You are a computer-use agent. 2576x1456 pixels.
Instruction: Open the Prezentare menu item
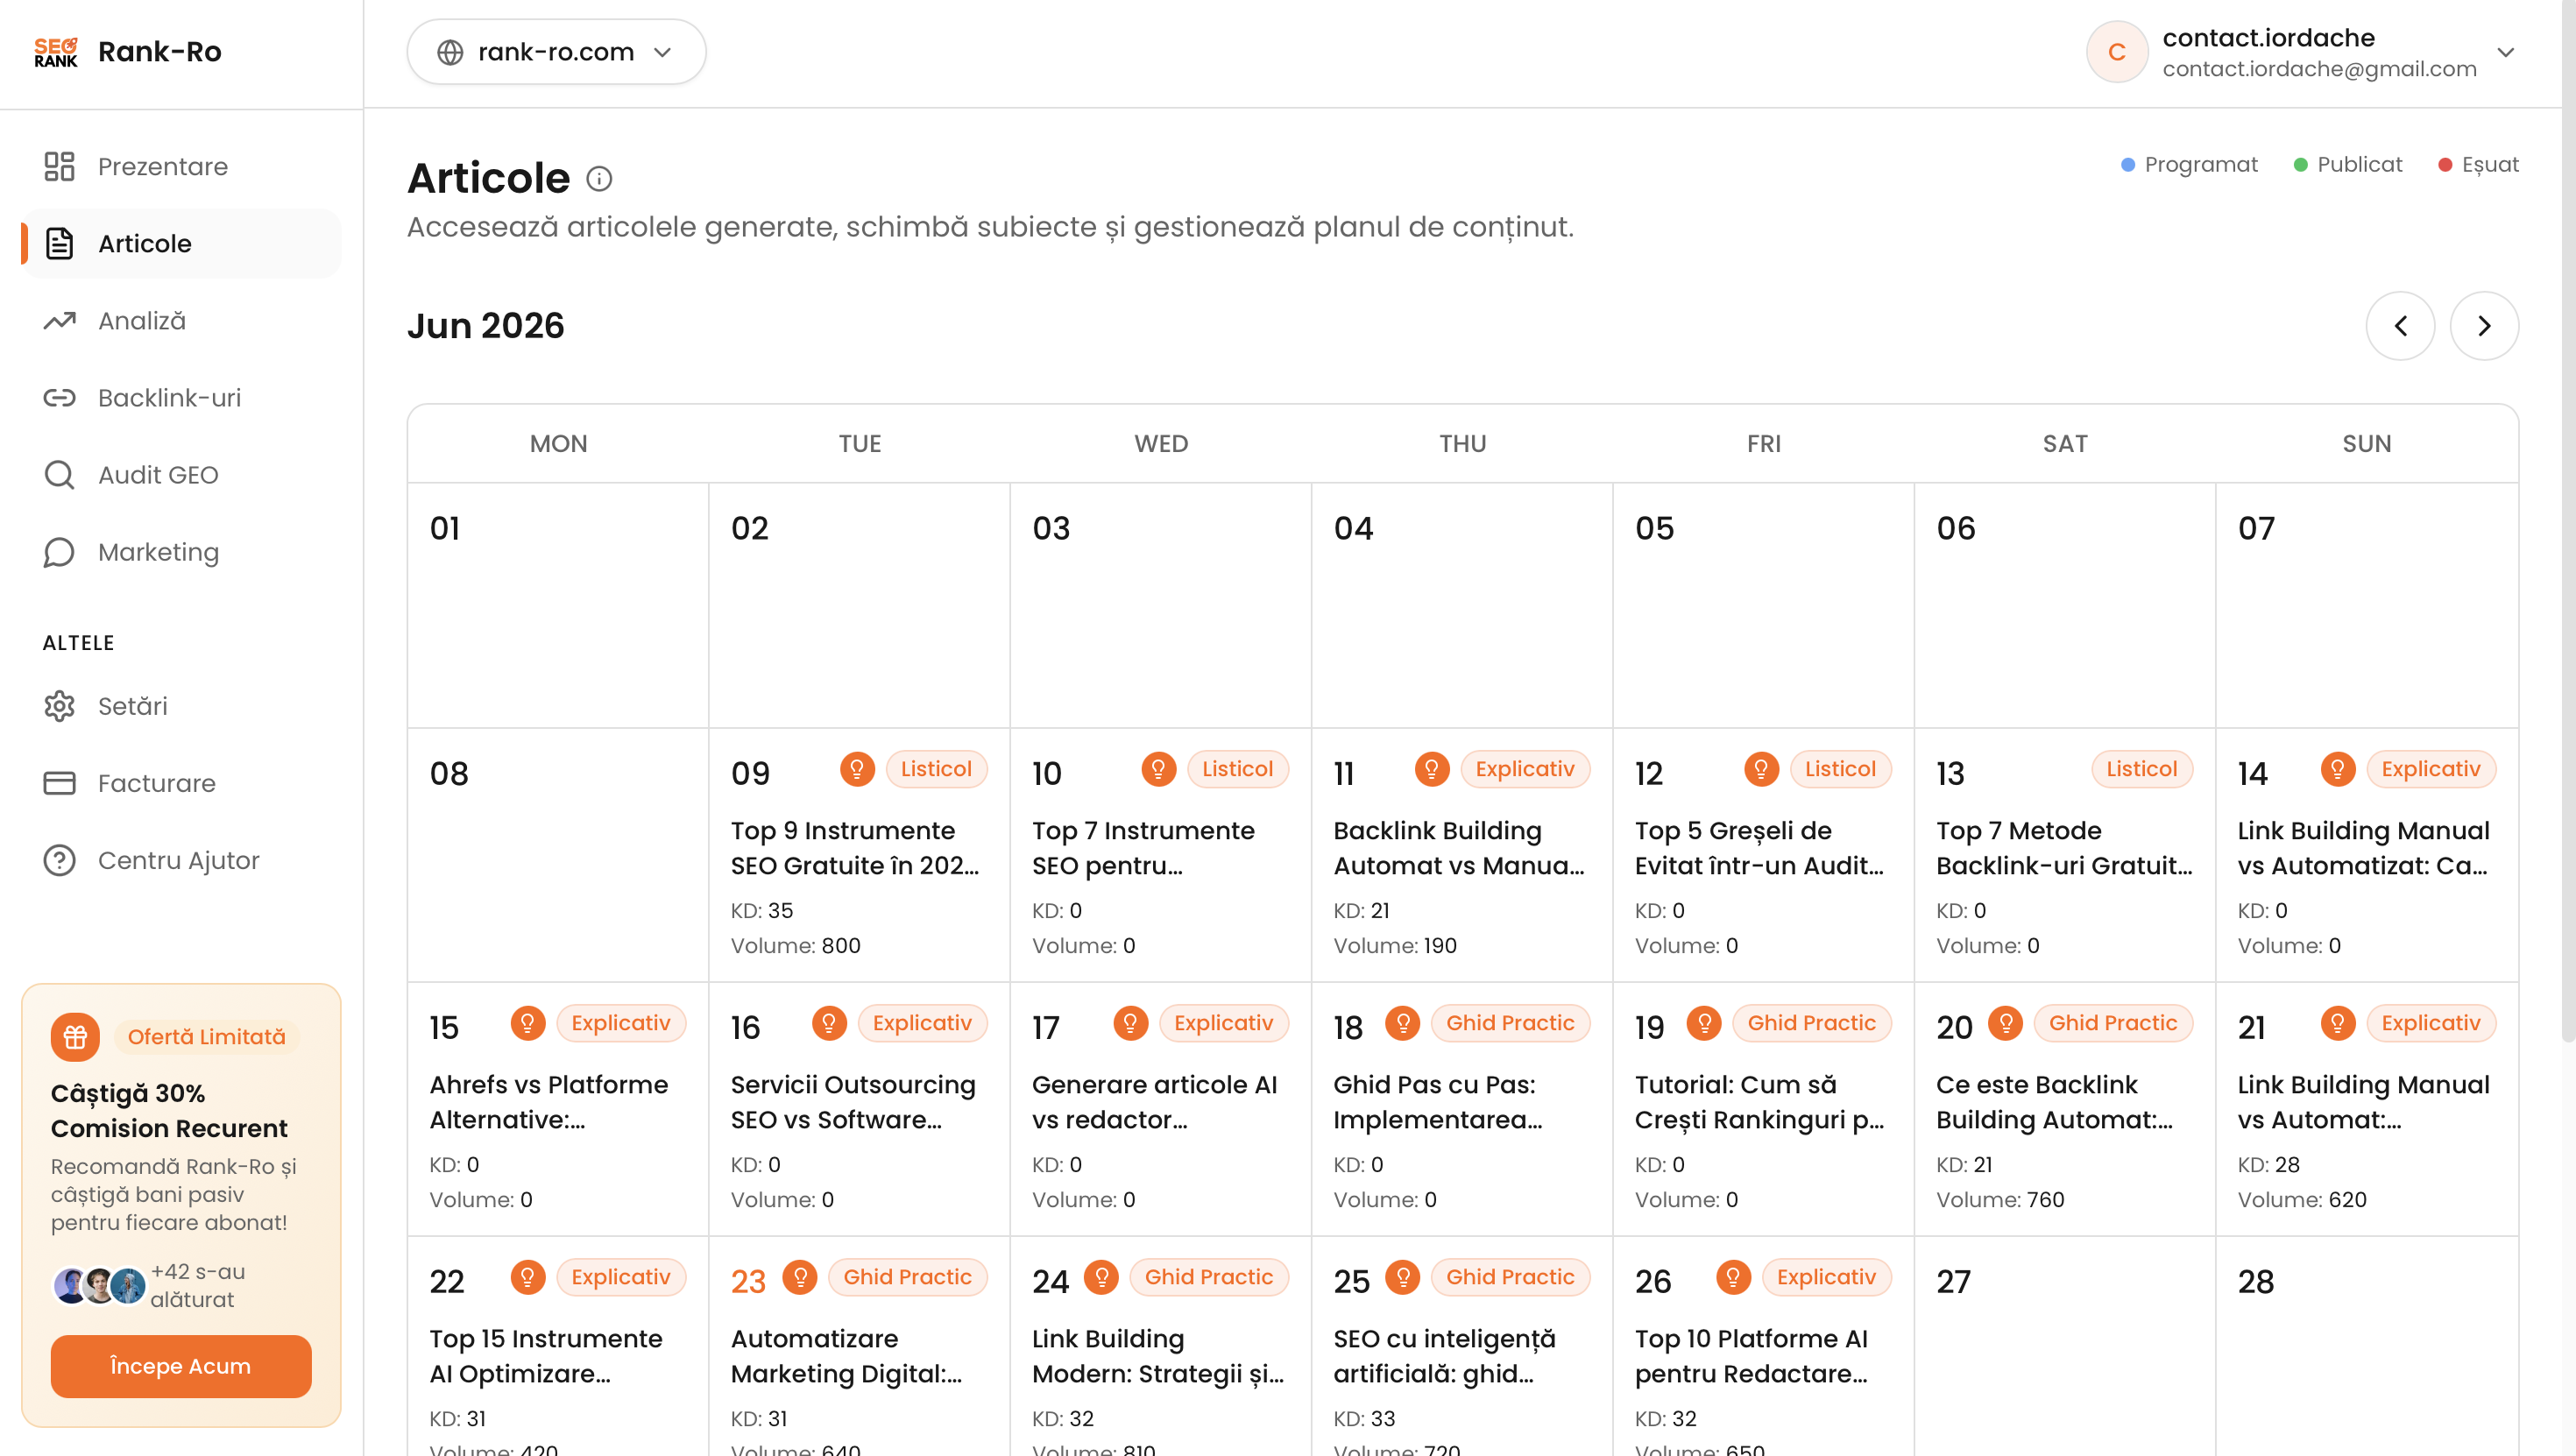(181, 166)
